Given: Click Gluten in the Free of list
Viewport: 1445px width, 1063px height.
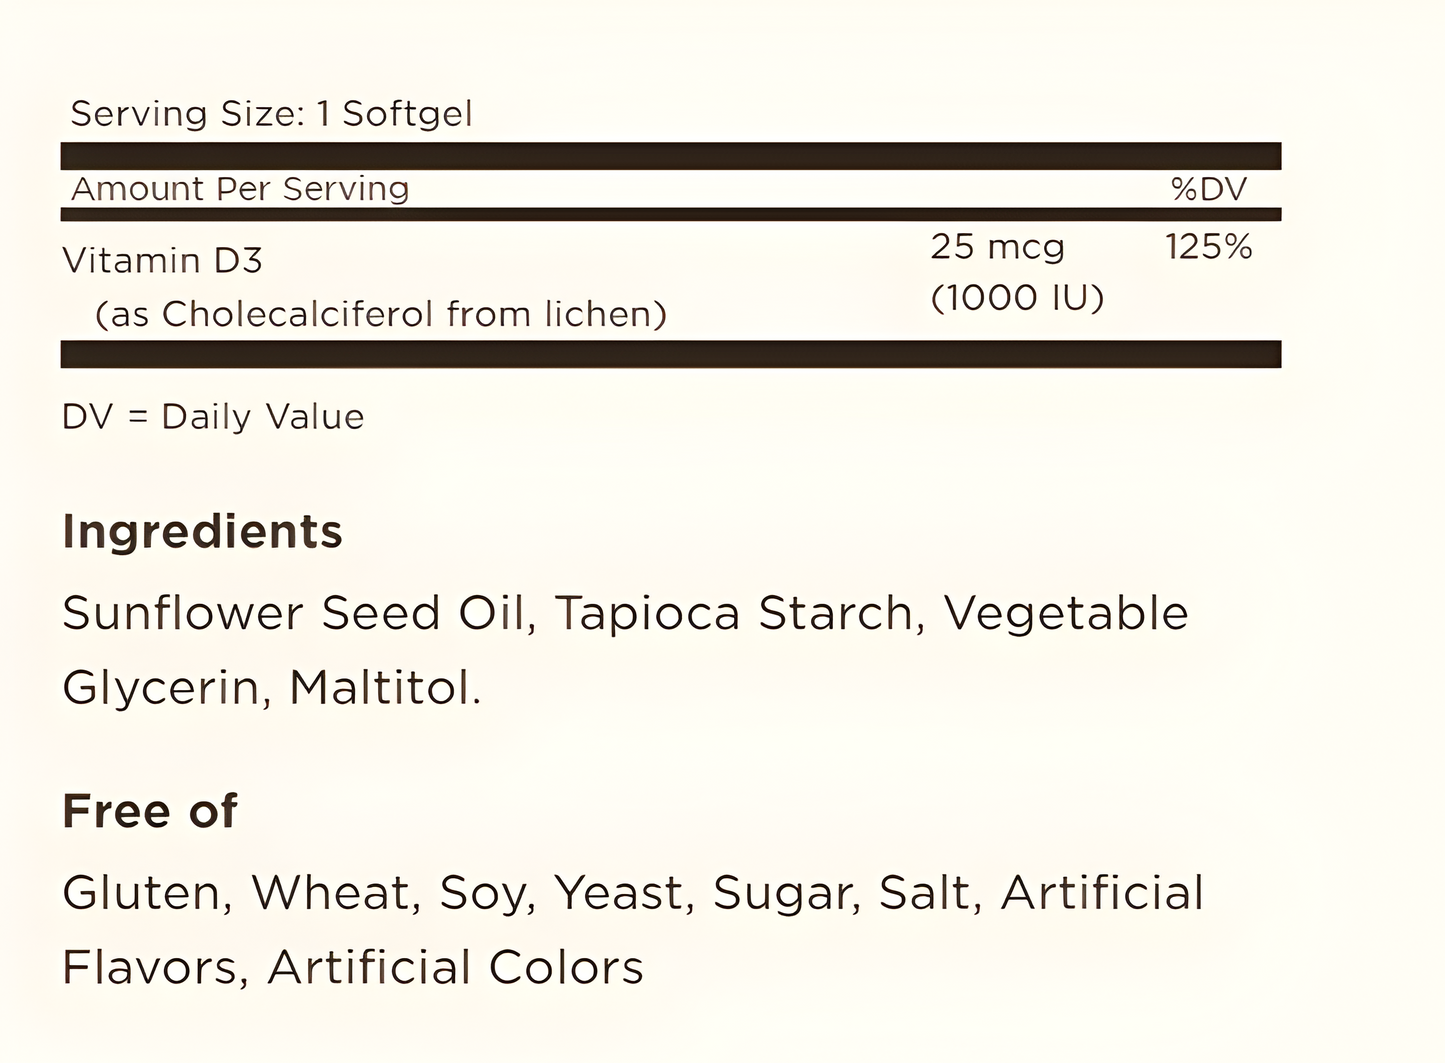Looking at the screenshot, I should [x=140, y=893].
